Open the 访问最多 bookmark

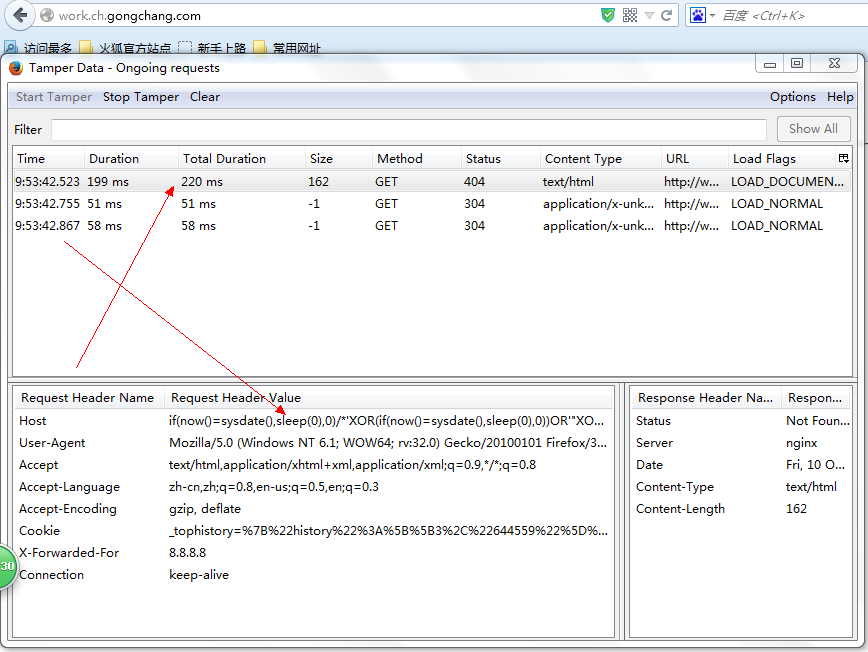38,48
